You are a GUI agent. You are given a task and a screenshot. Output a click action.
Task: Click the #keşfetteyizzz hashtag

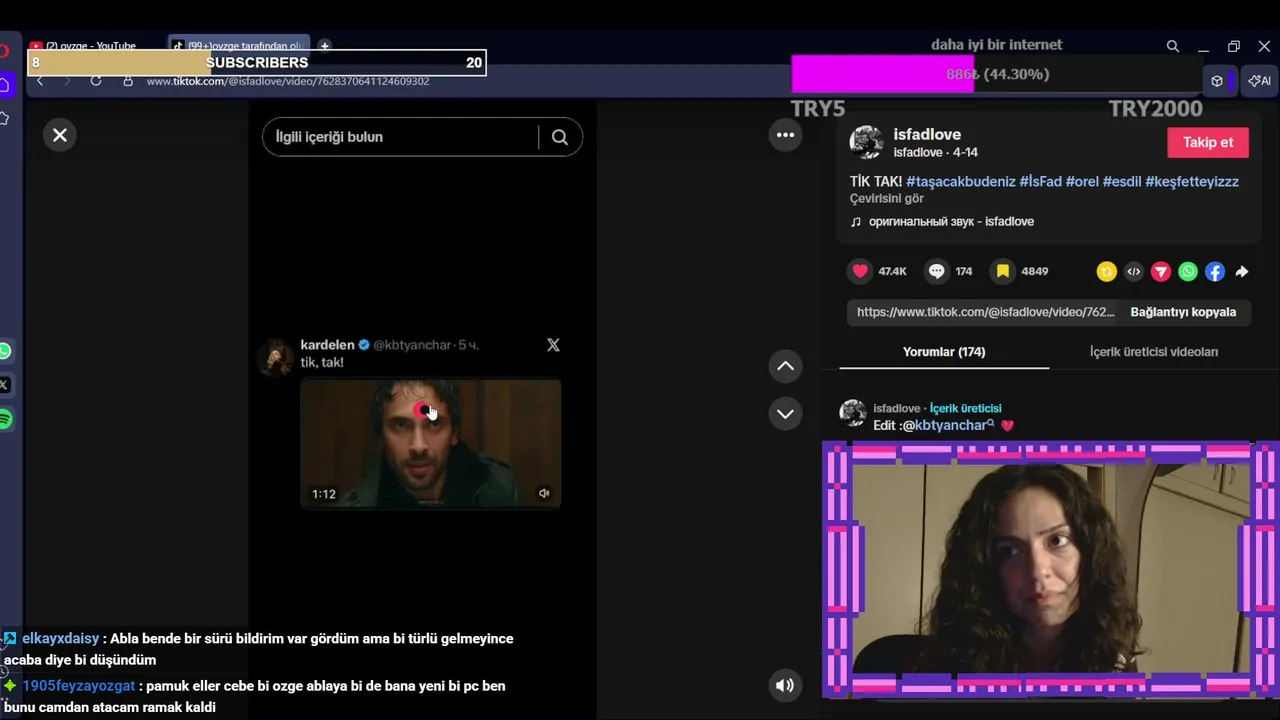(x=1192, y=182)
